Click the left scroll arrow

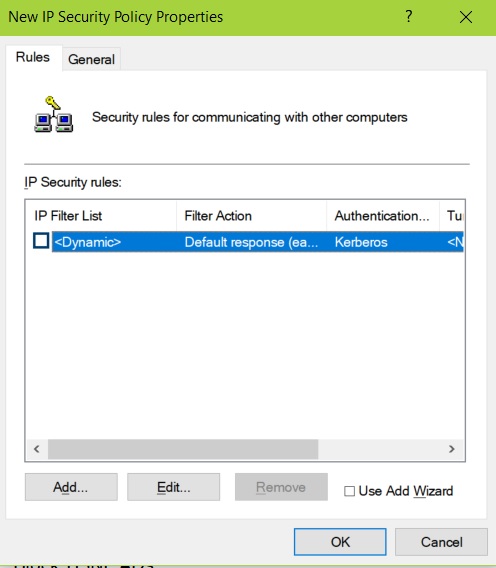37,449
